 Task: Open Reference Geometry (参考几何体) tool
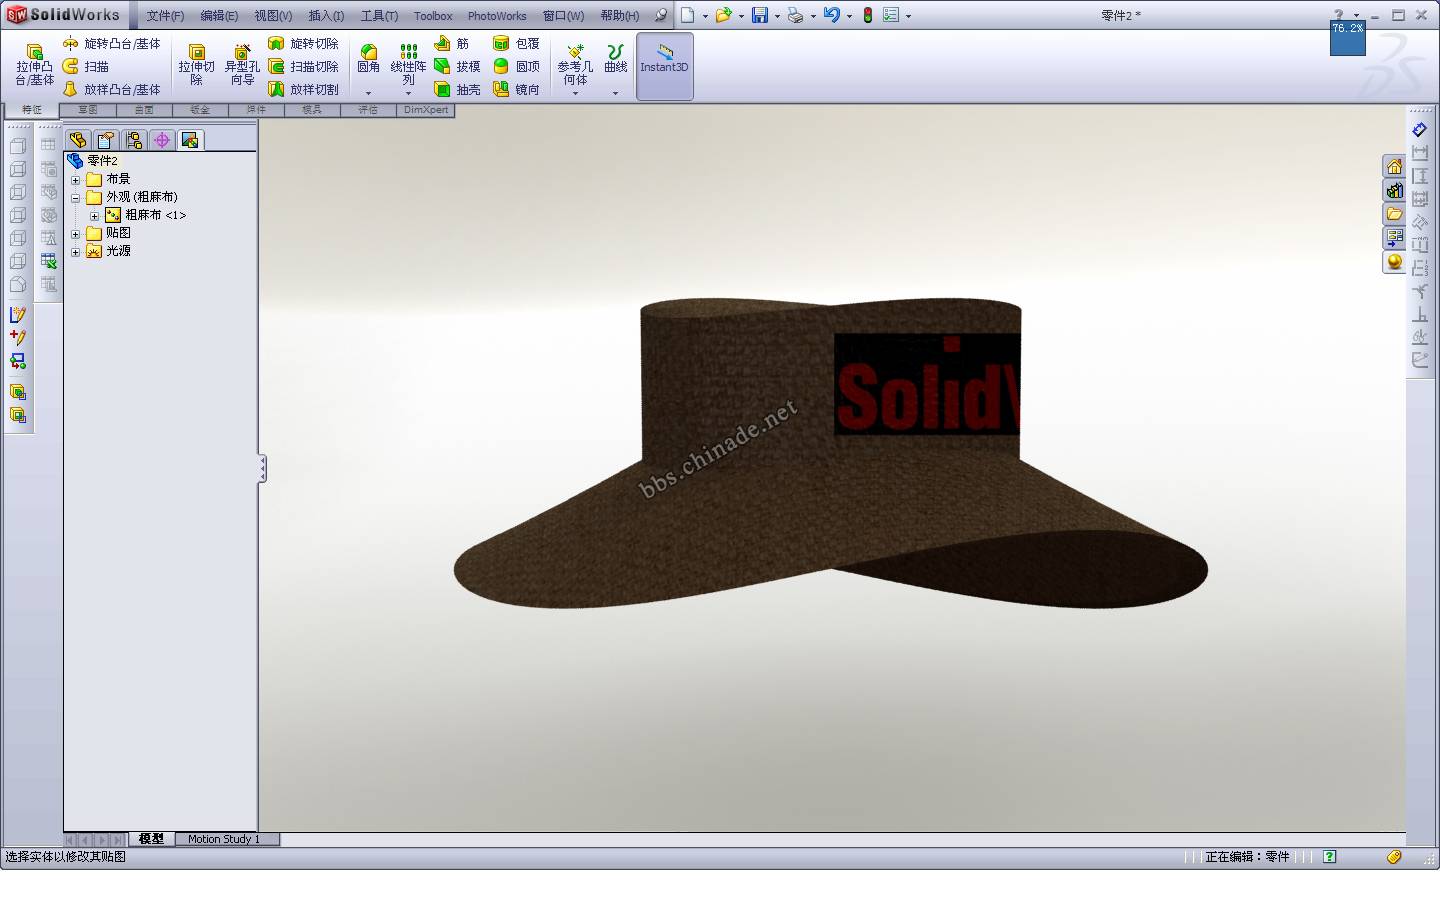click(575, 63)
